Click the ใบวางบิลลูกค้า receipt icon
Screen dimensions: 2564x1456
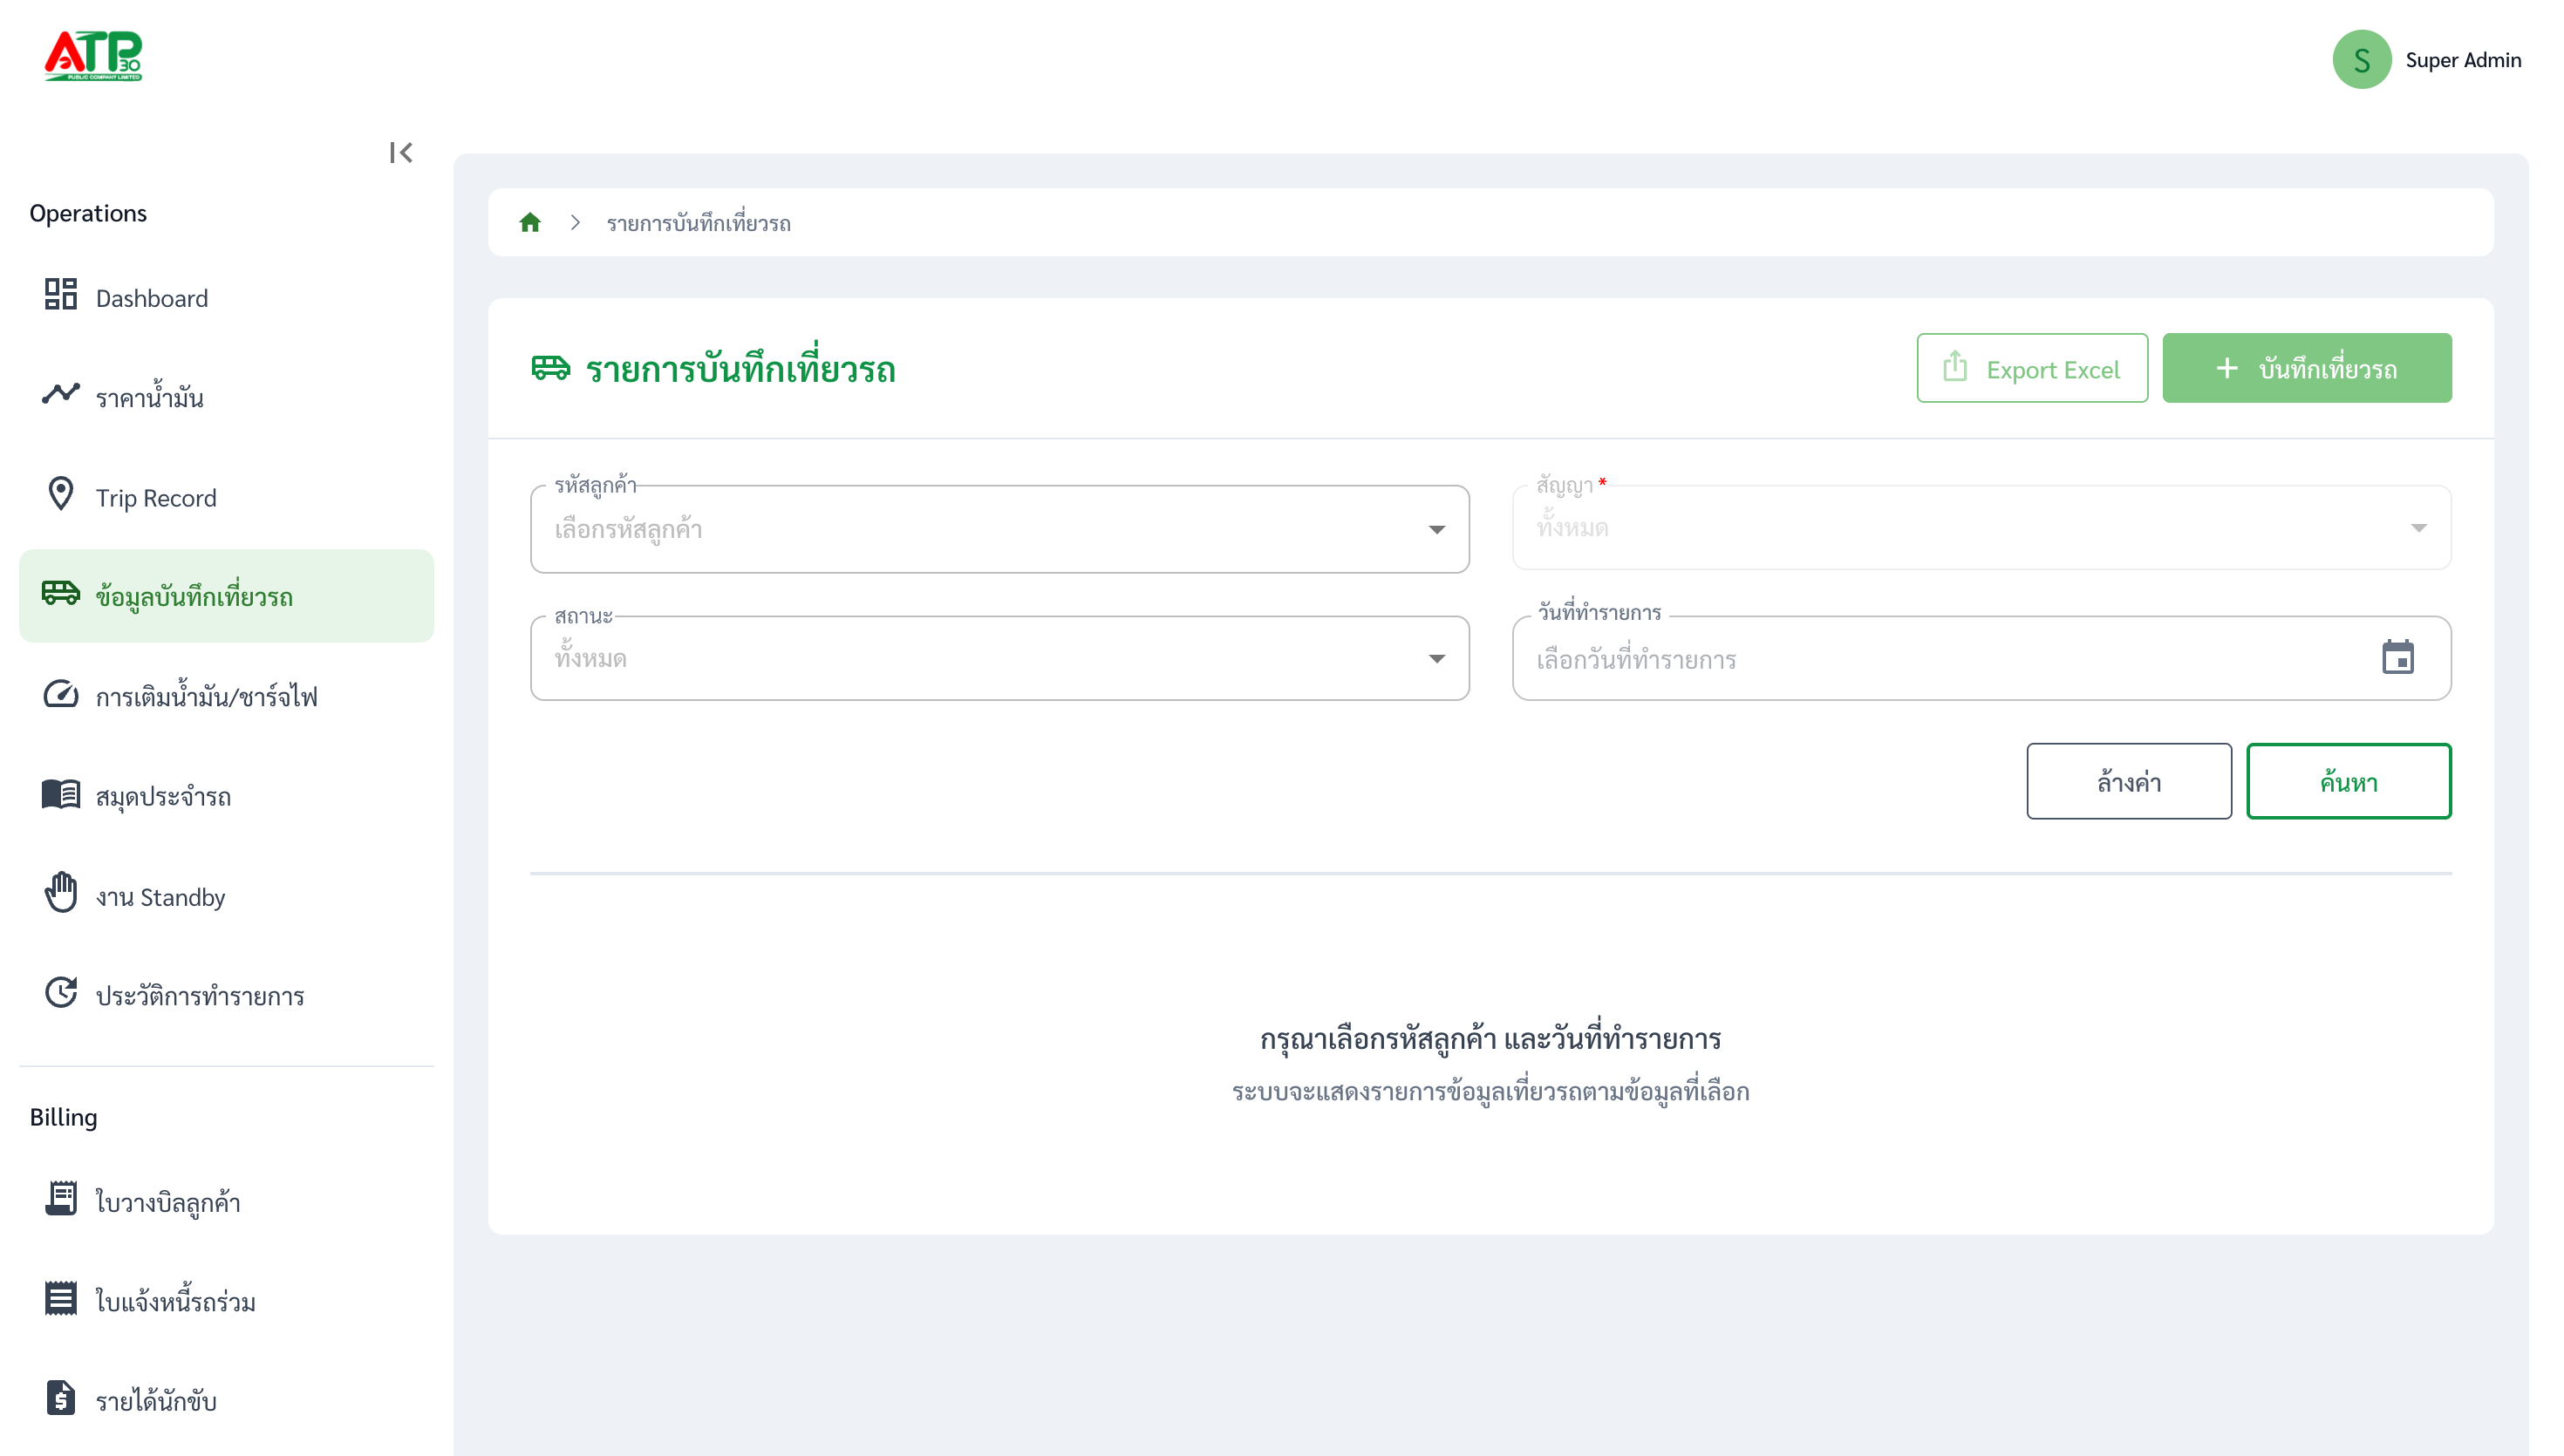[60, 1197]
